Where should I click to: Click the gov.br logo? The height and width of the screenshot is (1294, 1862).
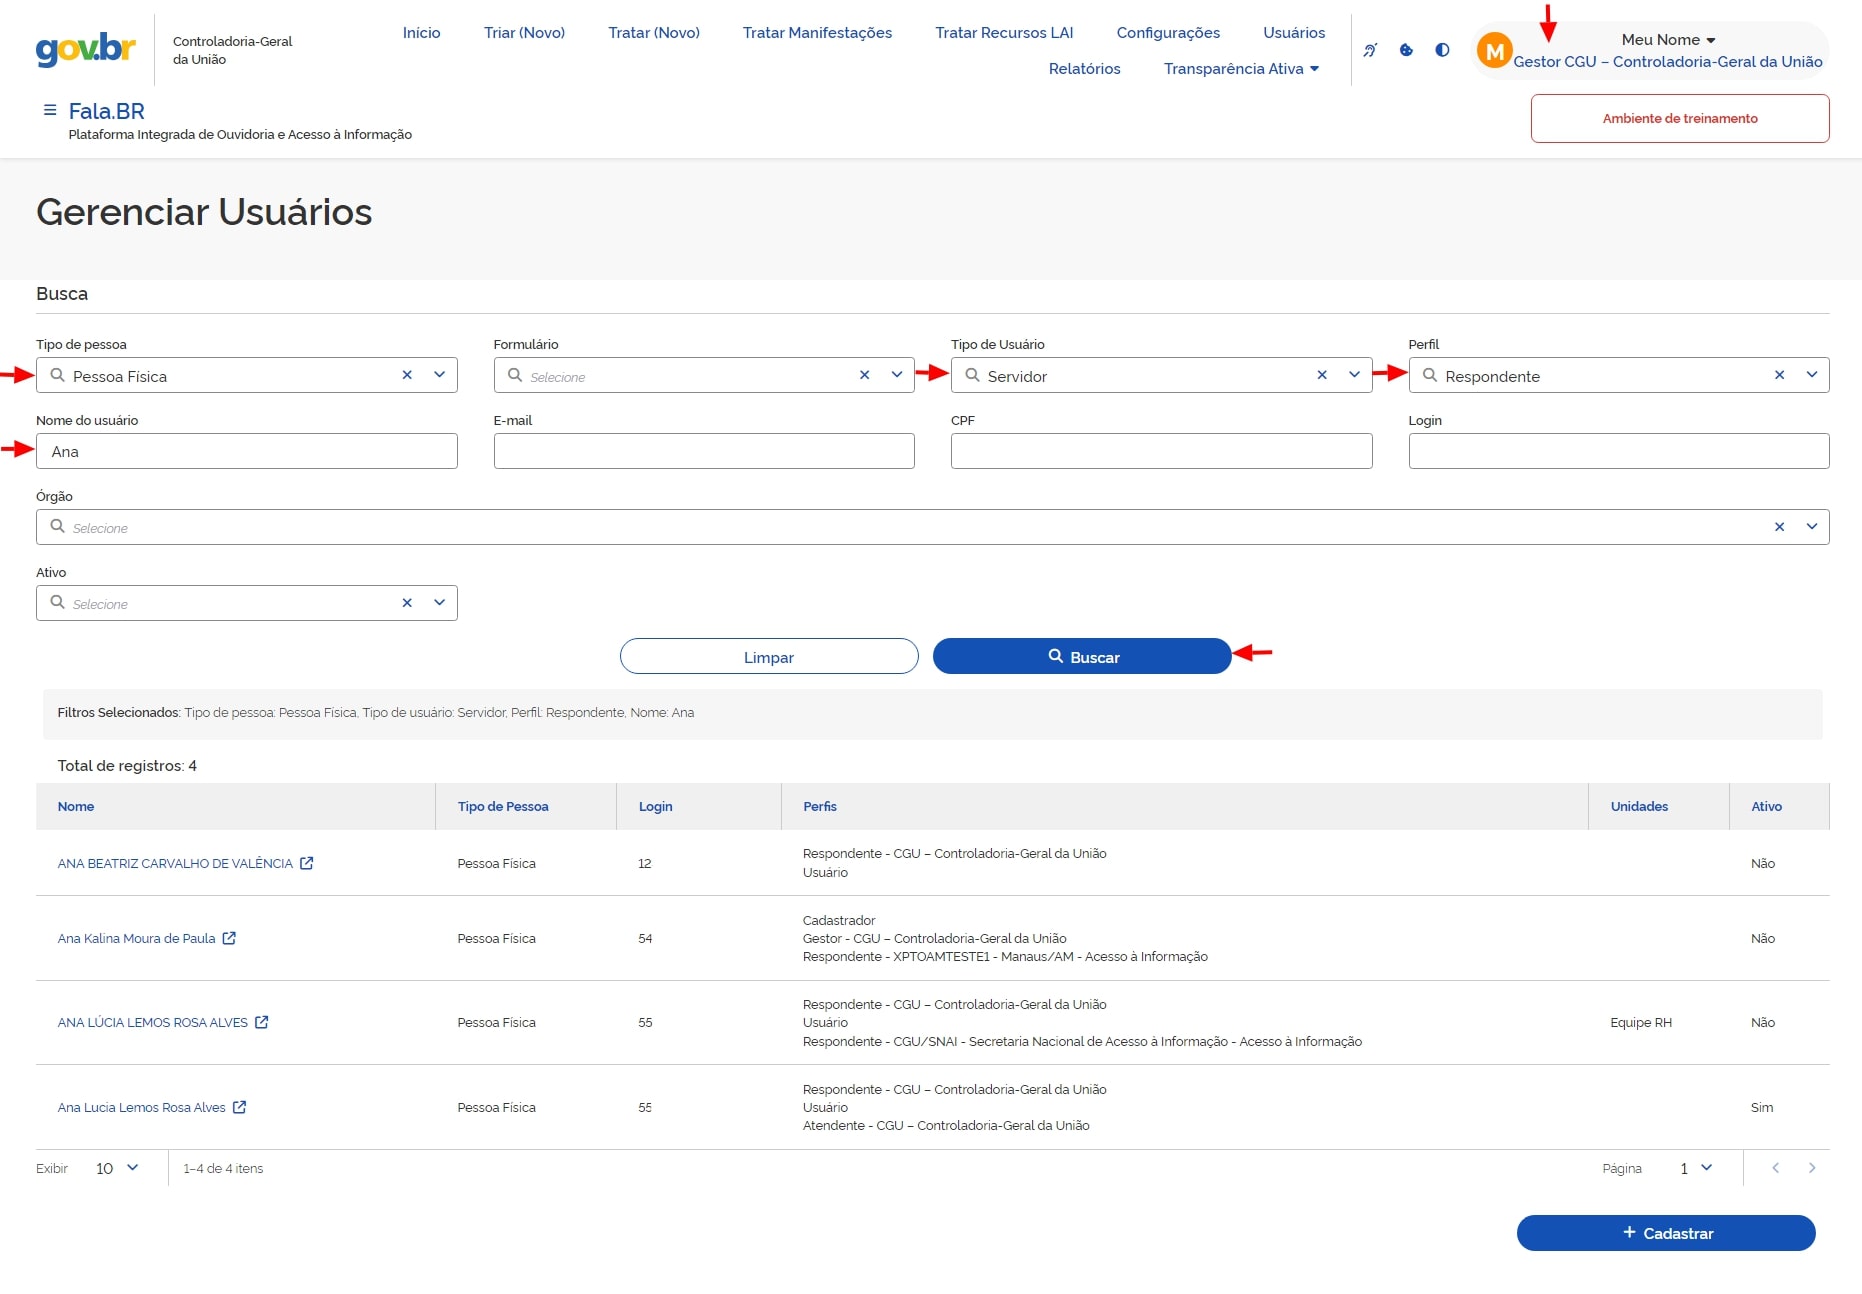(x=86, y=49)
